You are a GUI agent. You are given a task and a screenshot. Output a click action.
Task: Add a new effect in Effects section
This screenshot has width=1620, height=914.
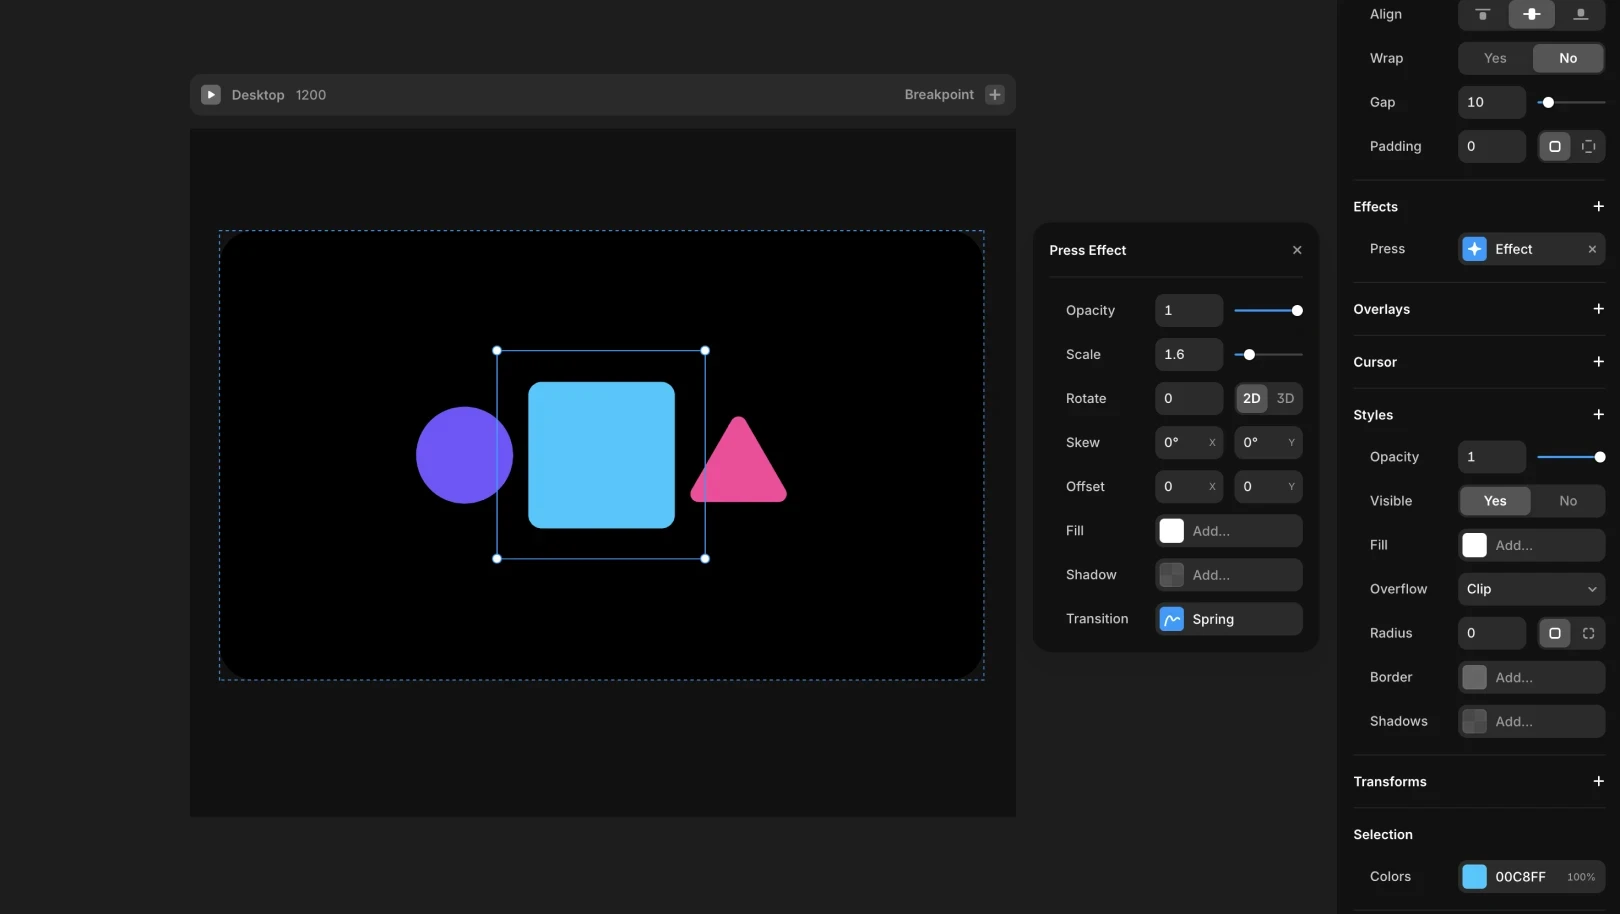tap(1598, 206)
